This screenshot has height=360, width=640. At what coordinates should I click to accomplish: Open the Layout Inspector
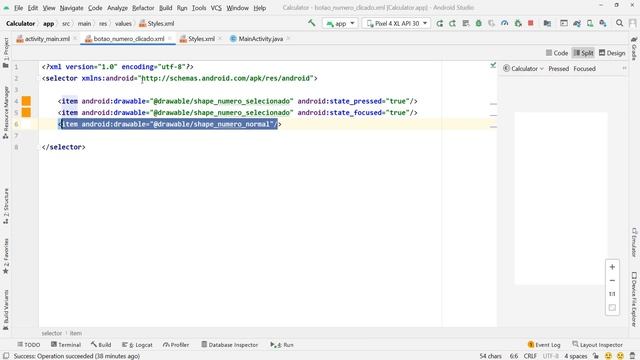(598, 345)
